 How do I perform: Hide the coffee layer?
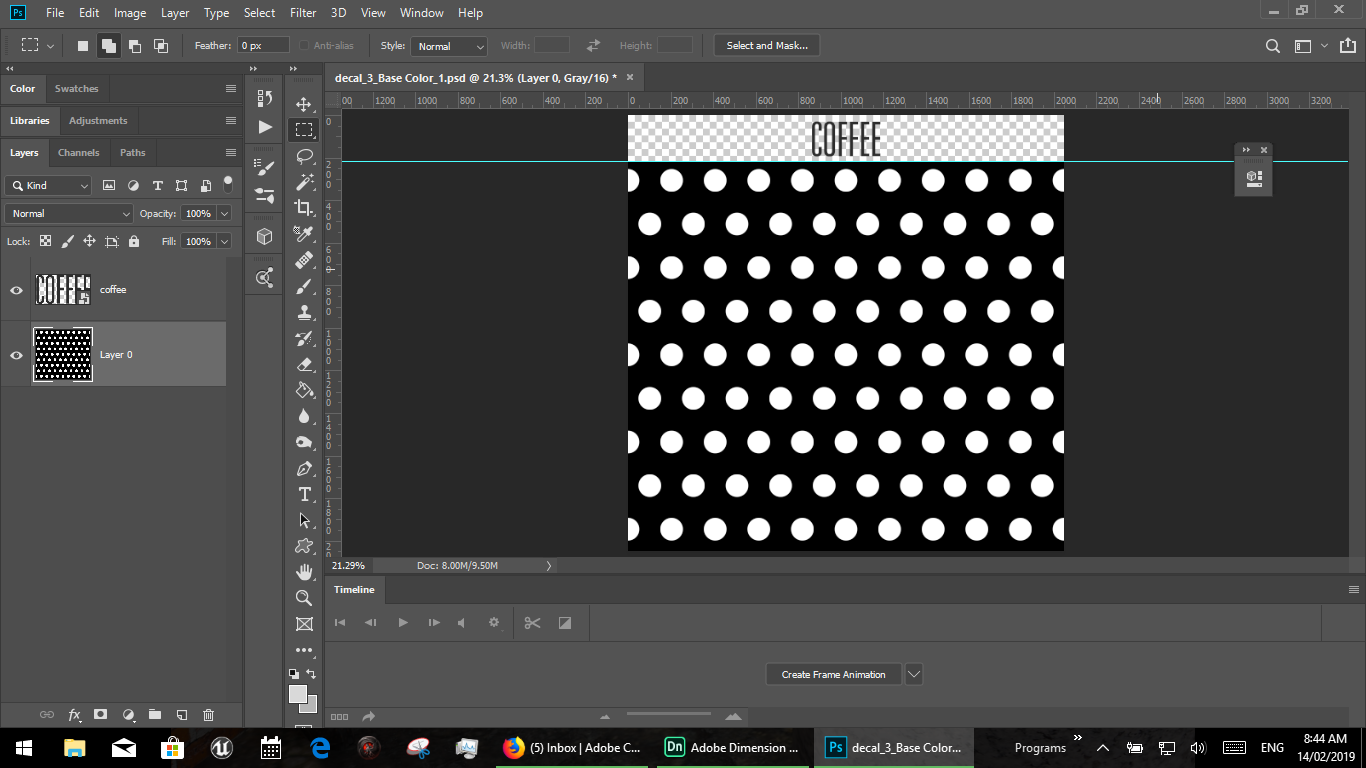[16, 290]
